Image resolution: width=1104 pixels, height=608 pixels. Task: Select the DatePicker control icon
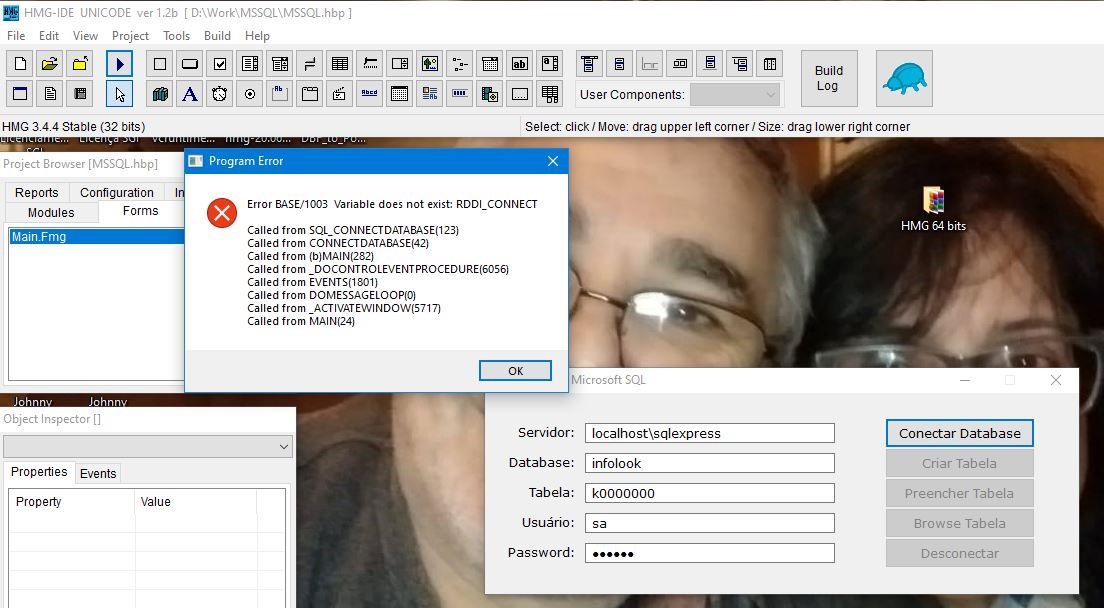489,64
